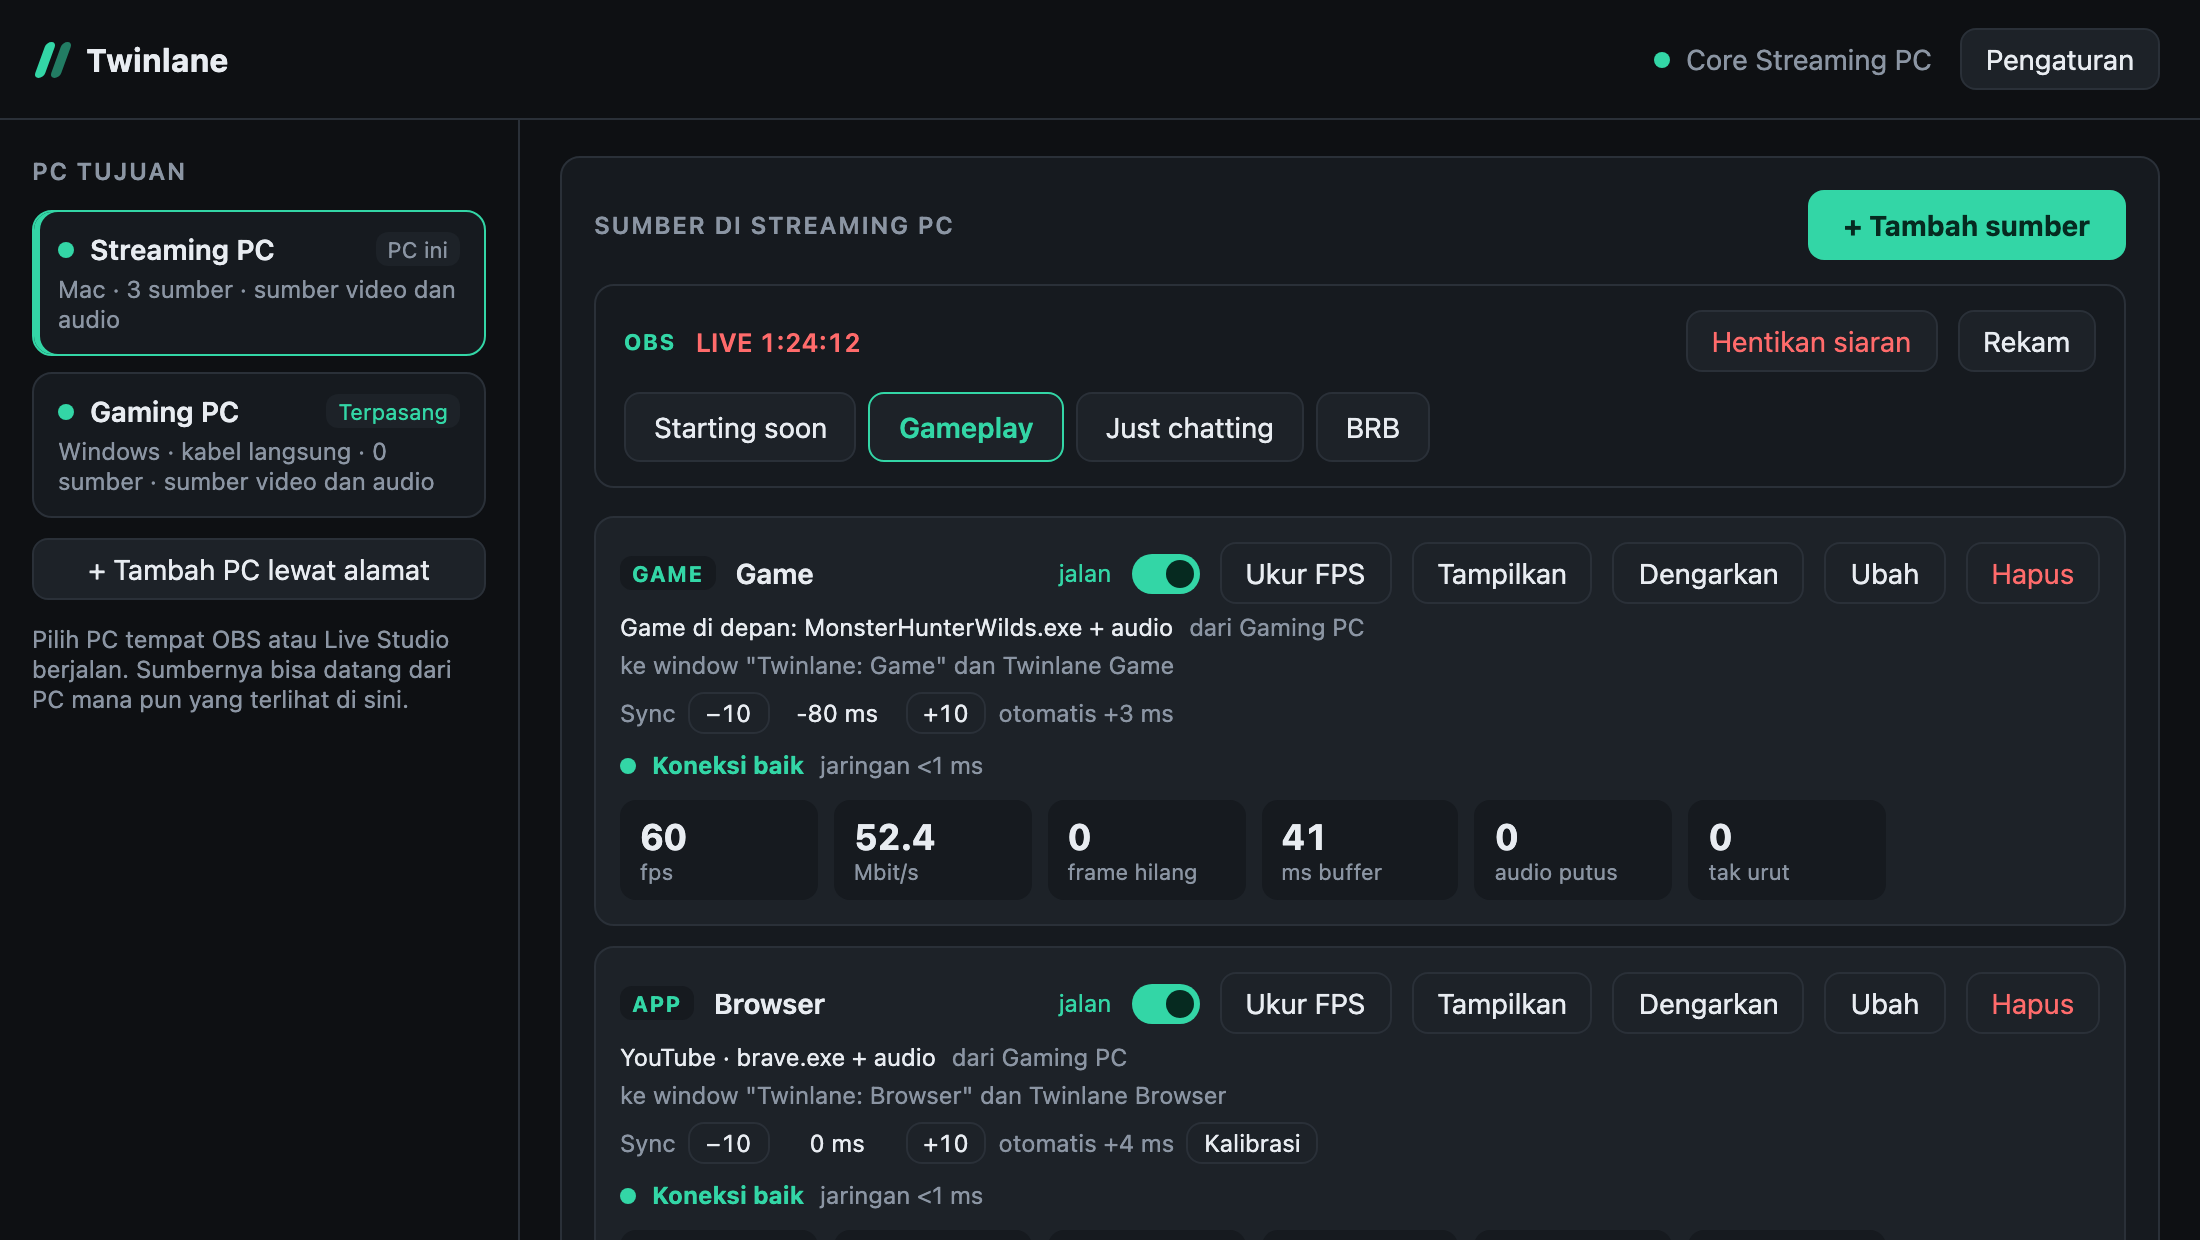This screenshot has width=2200, height=1240.
Task: Delete Game source with Hapus
Action: tap(2032, 574)
